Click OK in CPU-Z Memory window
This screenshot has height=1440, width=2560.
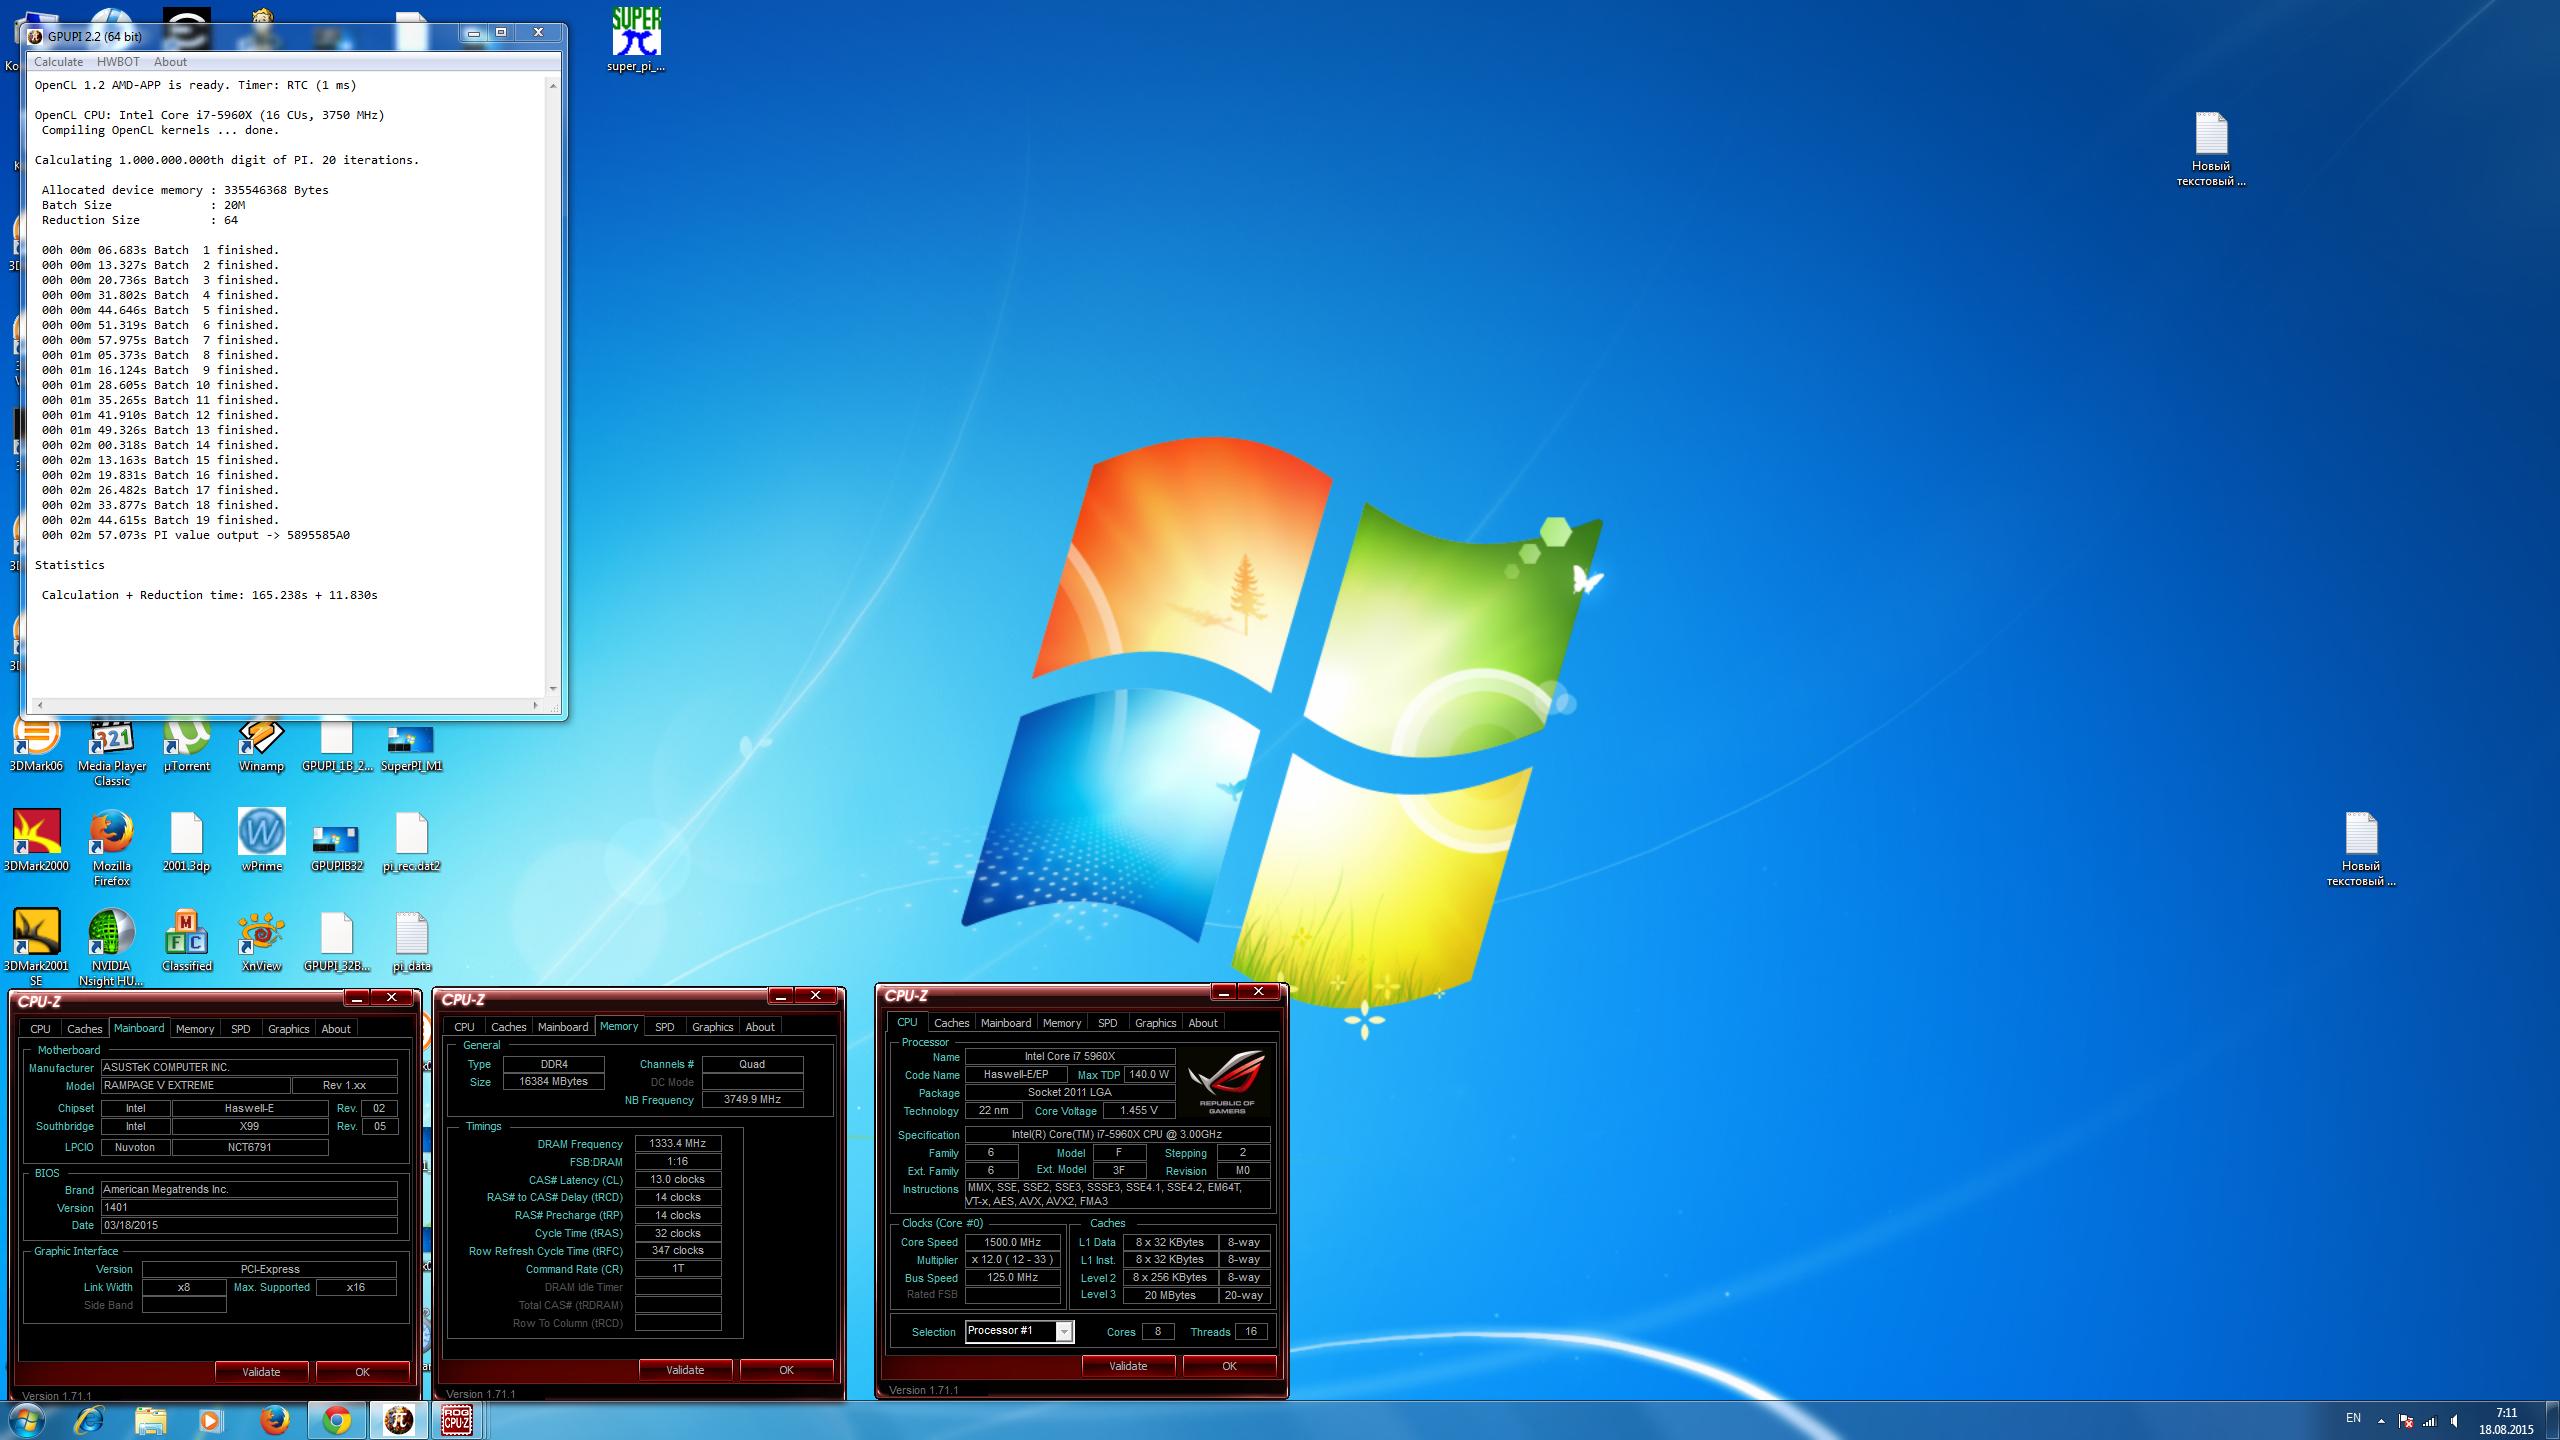[x=786, y=1370]
